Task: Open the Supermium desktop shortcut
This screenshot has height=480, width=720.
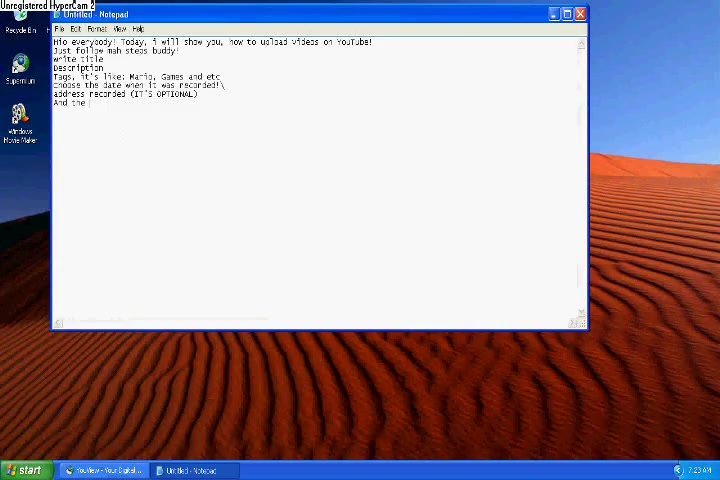Action: (19, 69)
